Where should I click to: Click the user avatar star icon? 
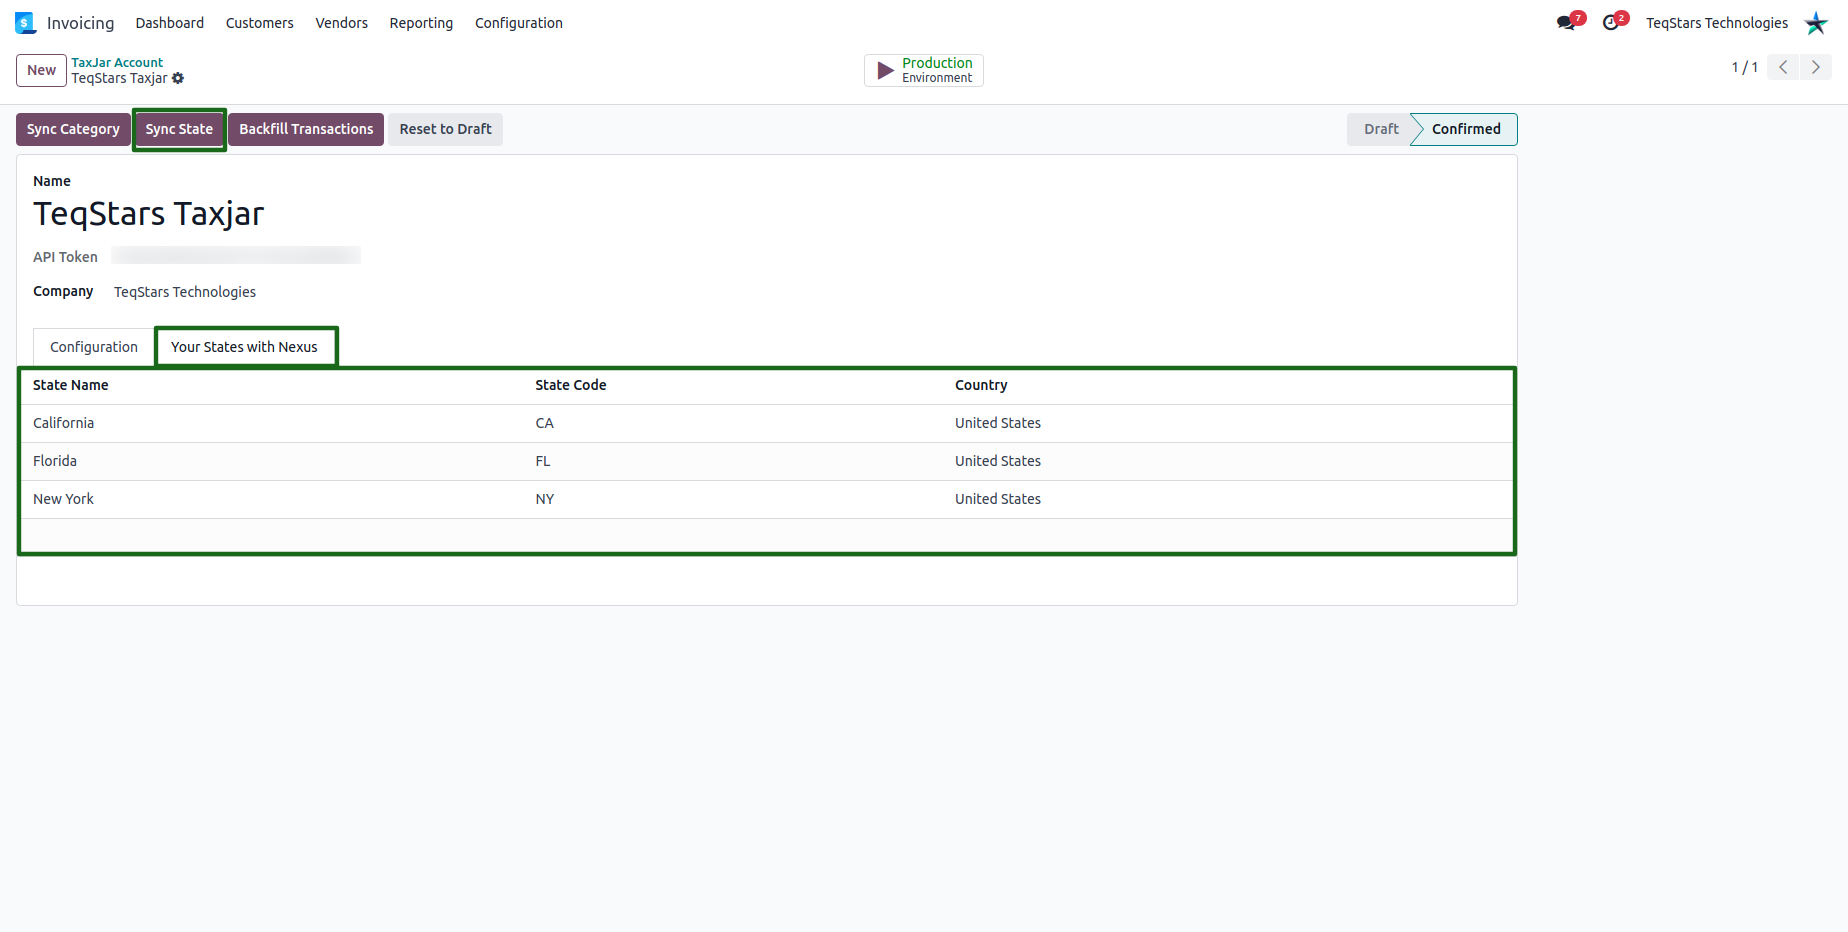pyautogui.click(x=1816, y=23)
